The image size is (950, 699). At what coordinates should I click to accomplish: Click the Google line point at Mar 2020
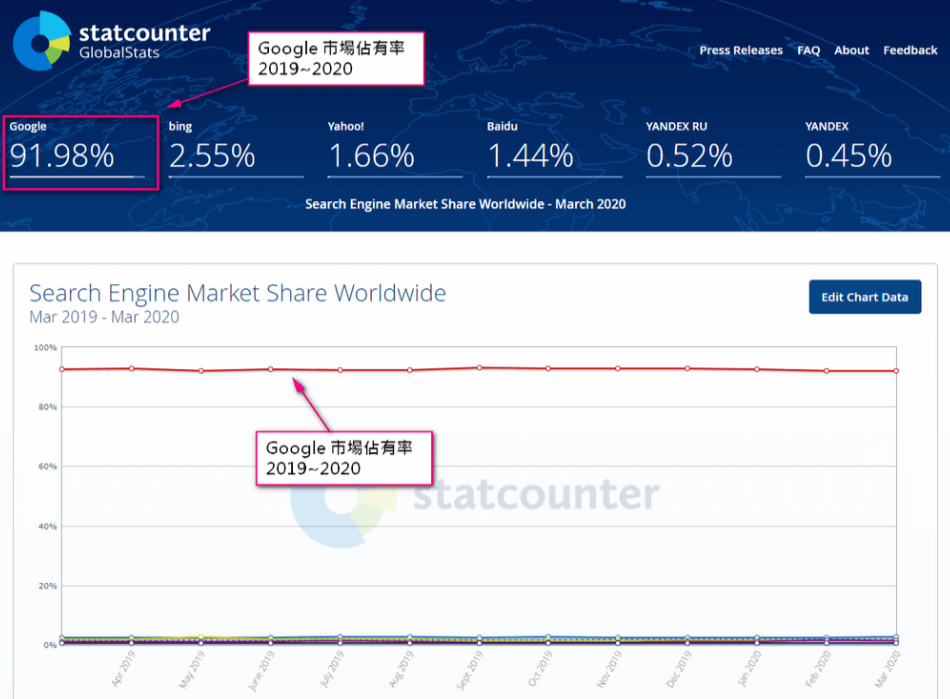pos(896,371)
